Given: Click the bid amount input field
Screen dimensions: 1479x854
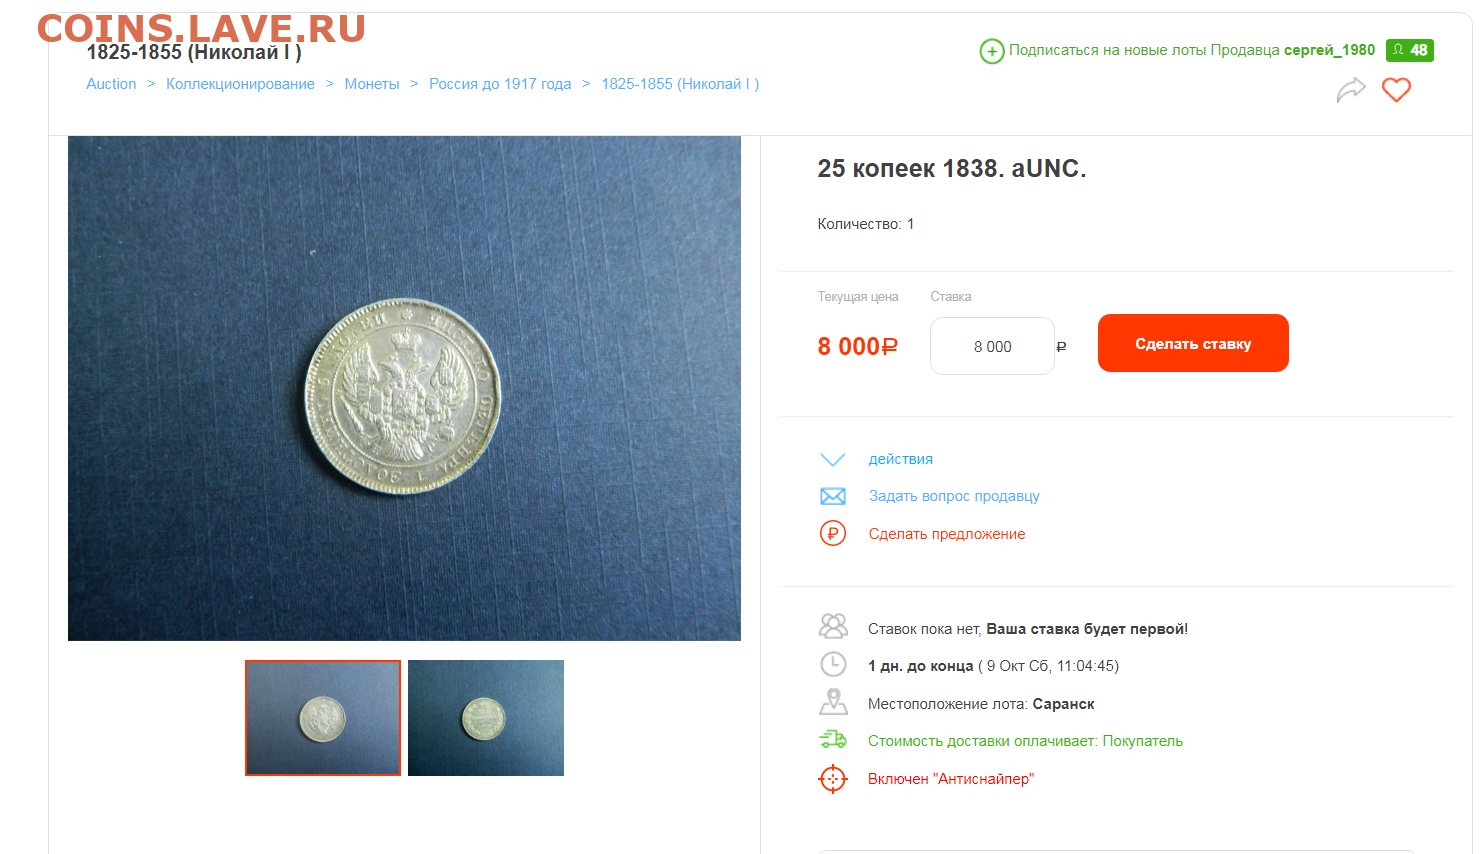Looking at the screenshot, I should point(992,346).
